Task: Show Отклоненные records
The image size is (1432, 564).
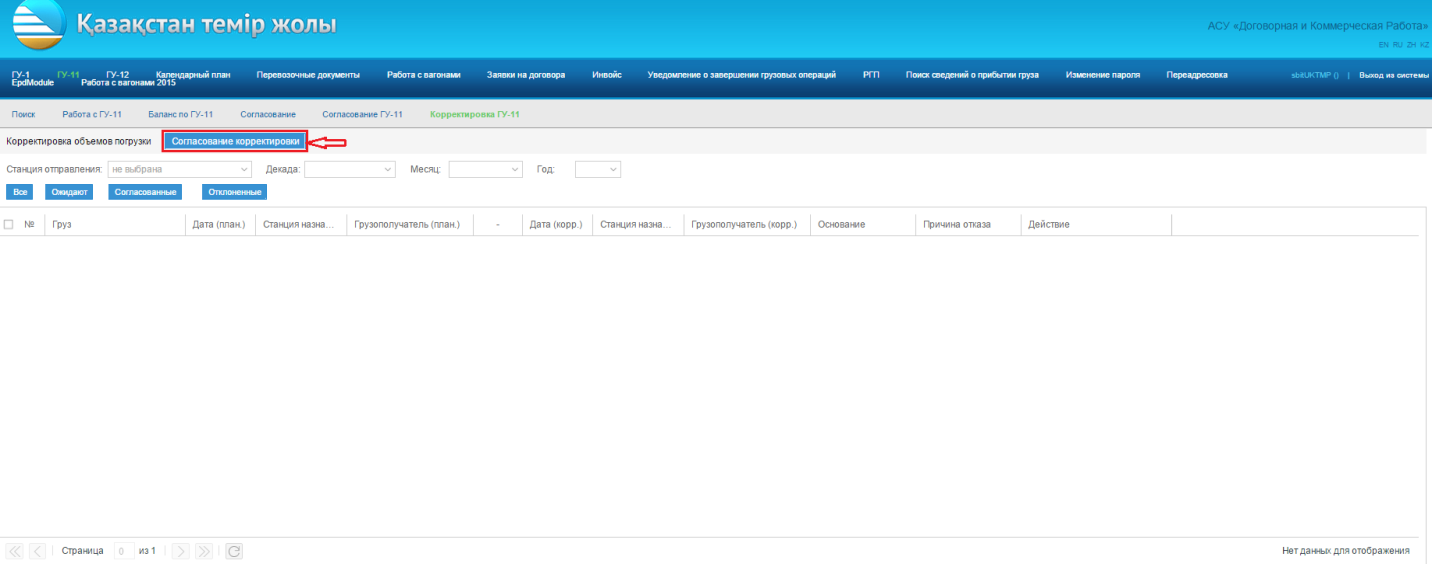Action: coord(235,192)
